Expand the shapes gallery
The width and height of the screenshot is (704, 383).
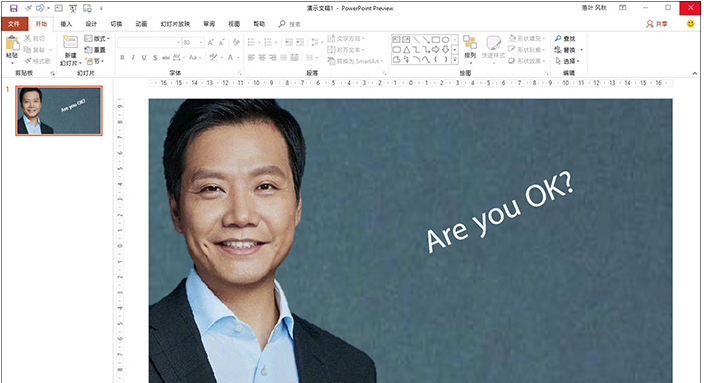point(455,59)
